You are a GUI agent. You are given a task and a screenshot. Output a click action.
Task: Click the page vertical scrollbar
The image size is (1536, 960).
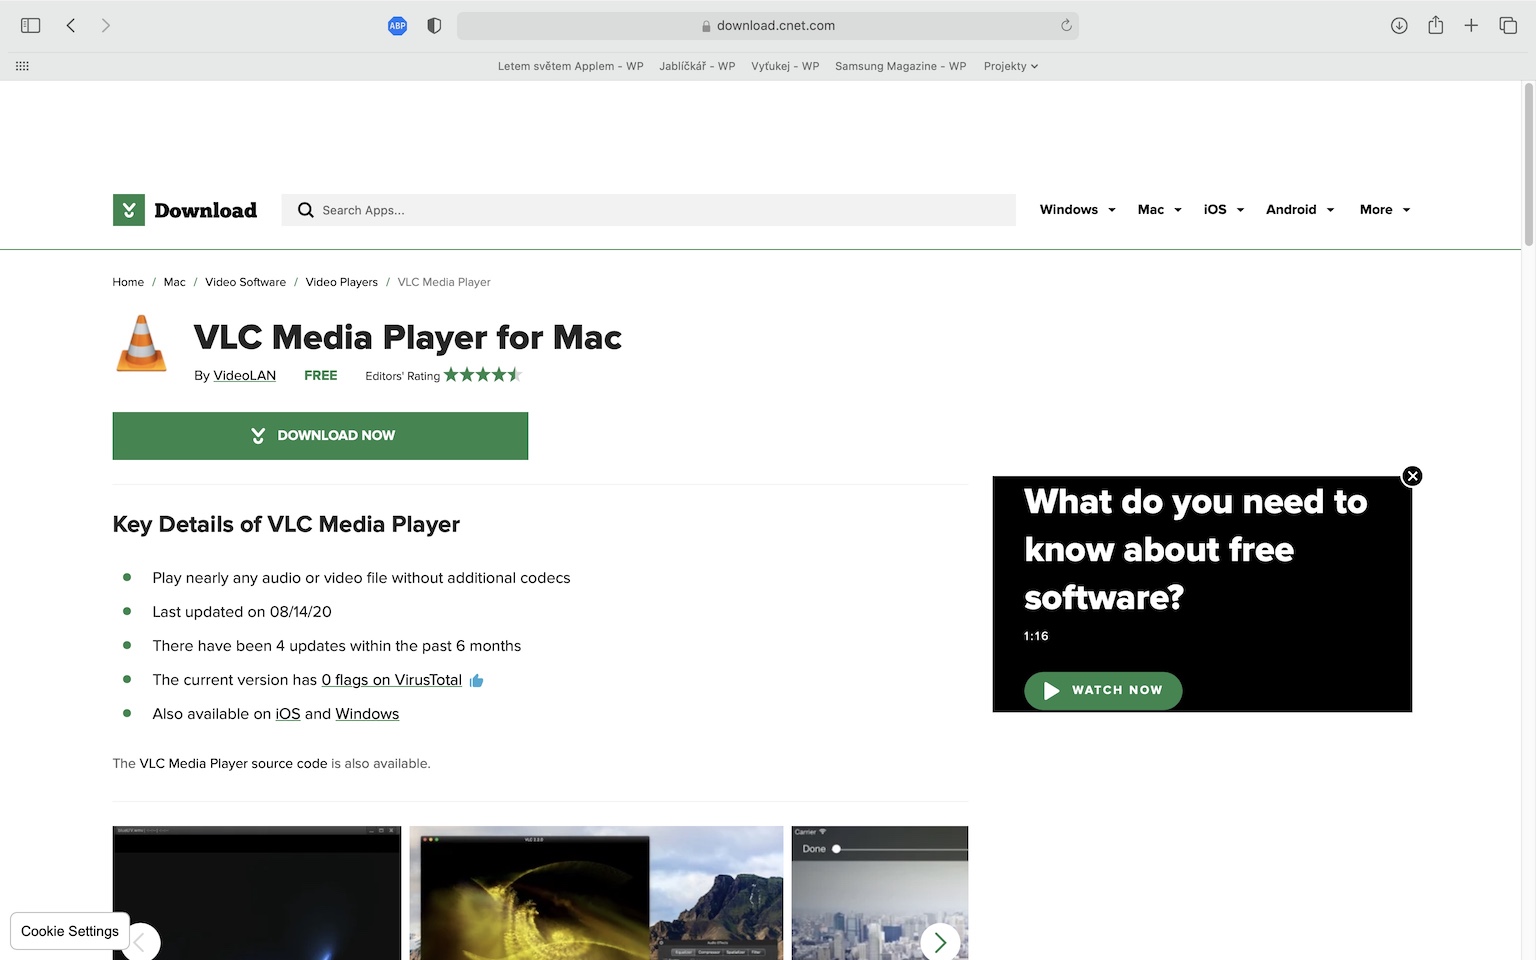pos(1528,165)
